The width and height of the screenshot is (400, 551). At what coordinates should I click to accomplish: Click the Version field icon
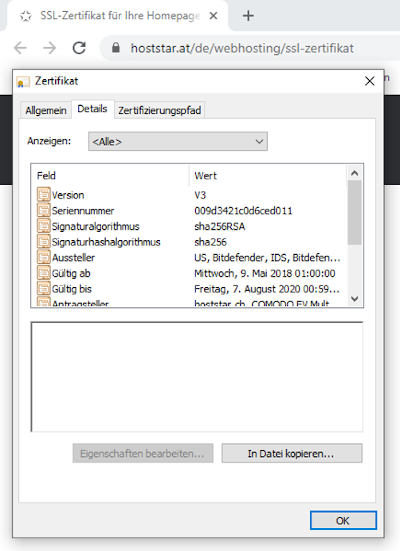44,194
